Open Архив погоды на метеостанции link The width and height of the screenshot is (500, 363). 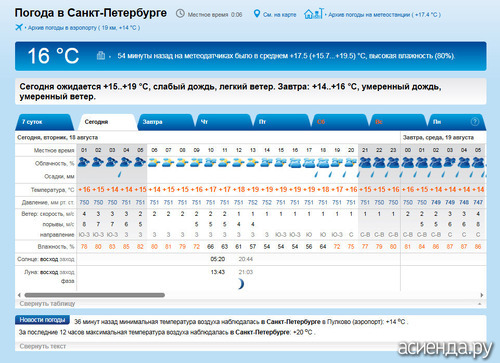[x=384, y=15]
